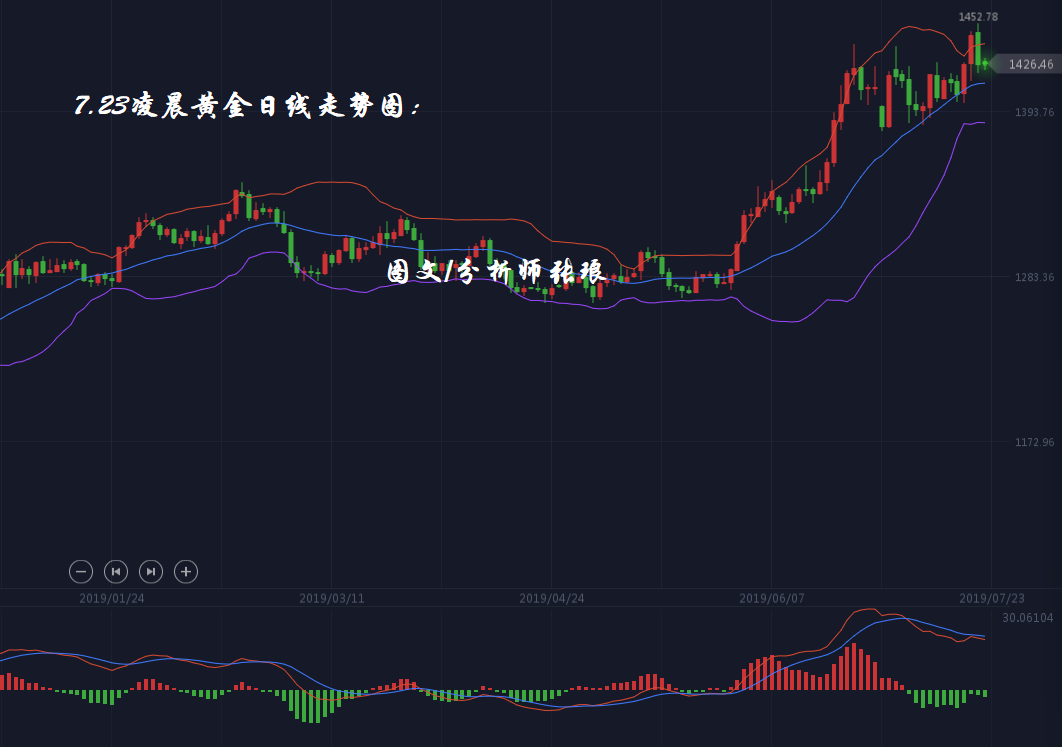Select the 2019/03/11 date label
The height and width of the screenshot is (747, 1062).
click(x=332, y=599)
